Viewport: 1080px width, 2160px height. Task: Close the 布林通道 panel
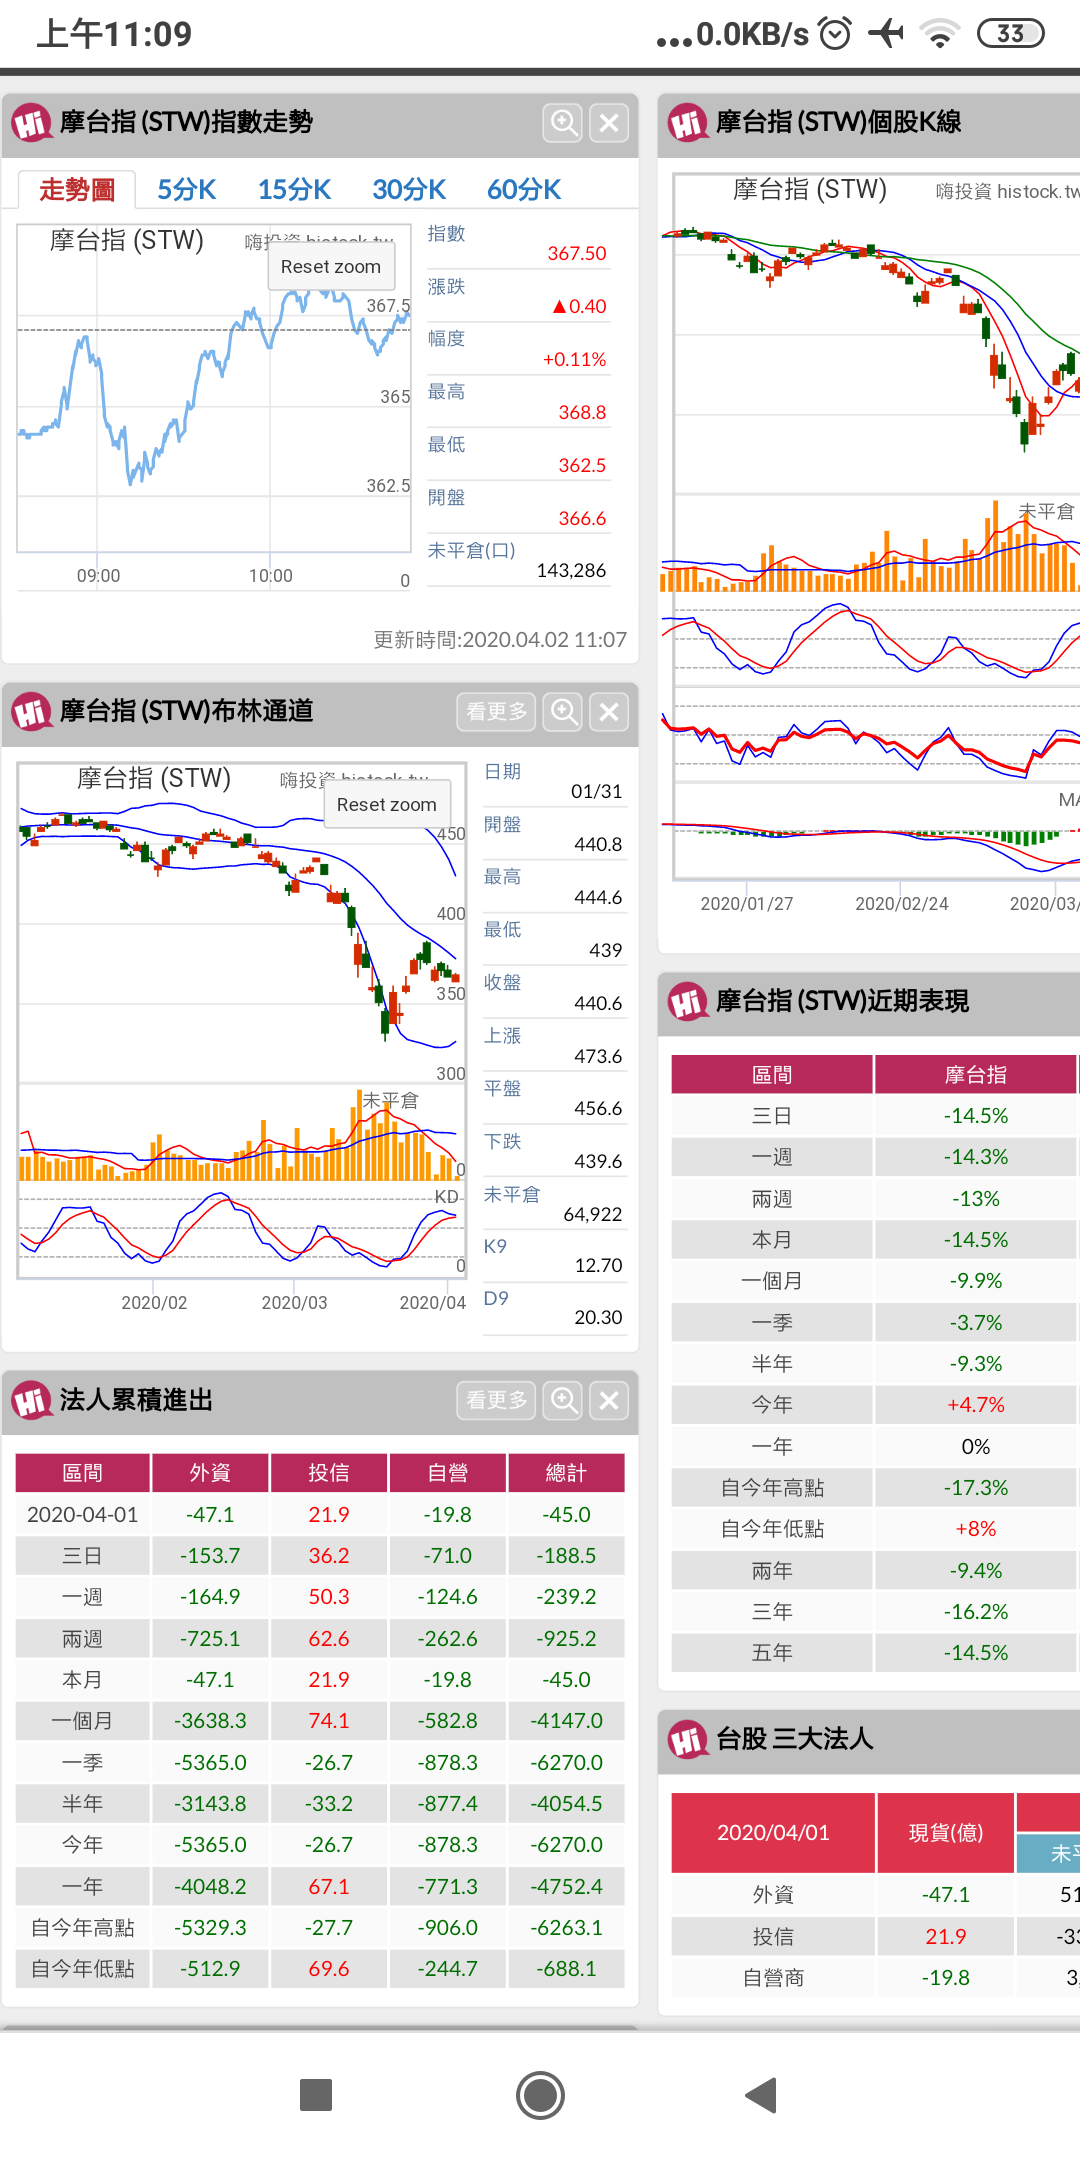pos(609,712)
